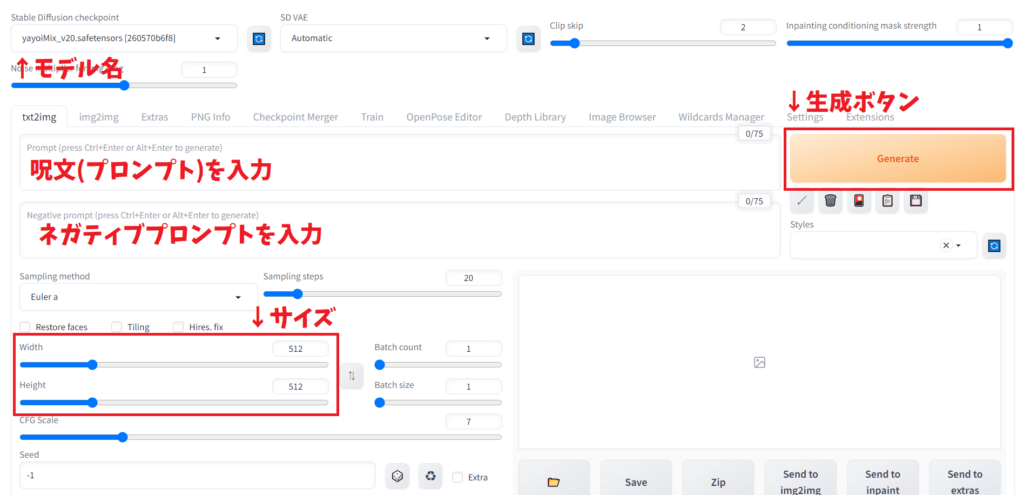Open the PNG Info tab

[x=210, y=118]
